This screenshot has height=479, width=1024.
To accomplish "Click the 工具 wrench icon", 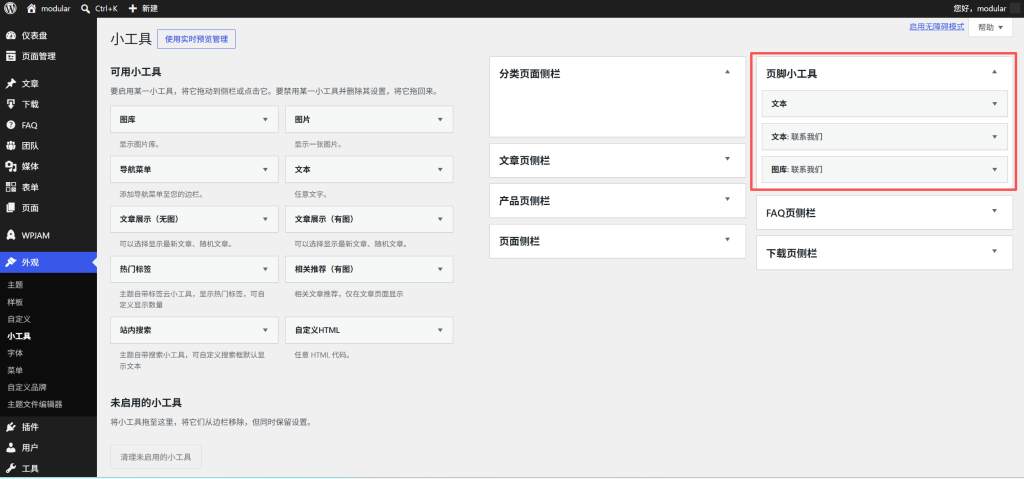I will (10, 468).
